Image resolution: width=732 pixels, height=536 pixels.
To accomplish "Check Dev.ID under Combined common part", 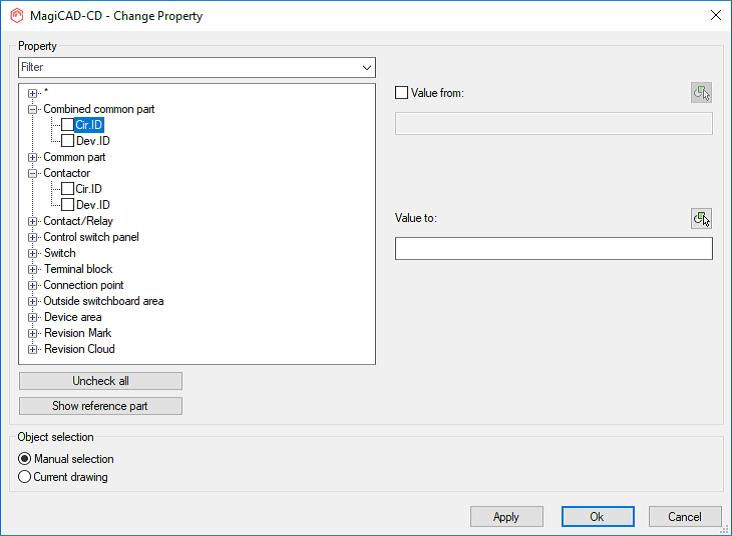I will 67,141.
